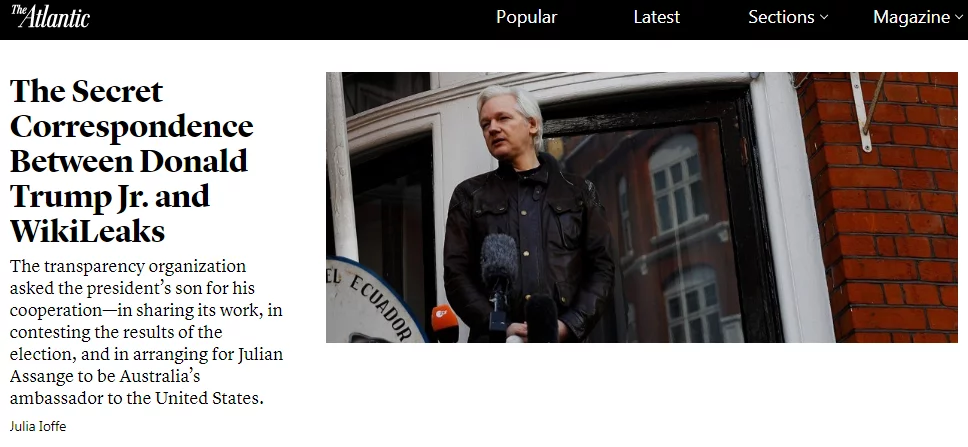Expand the chevron next to Sections
The width and height of the screenshot is (968, 447).
click(824, 18)
